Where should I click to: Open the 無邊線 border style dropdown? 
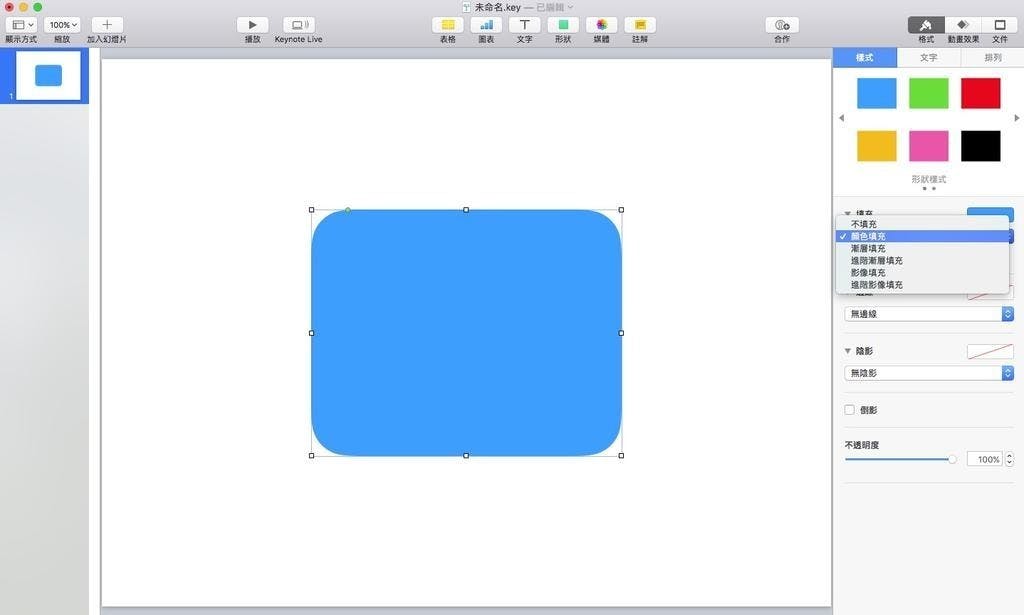click(x=929, y=314)
